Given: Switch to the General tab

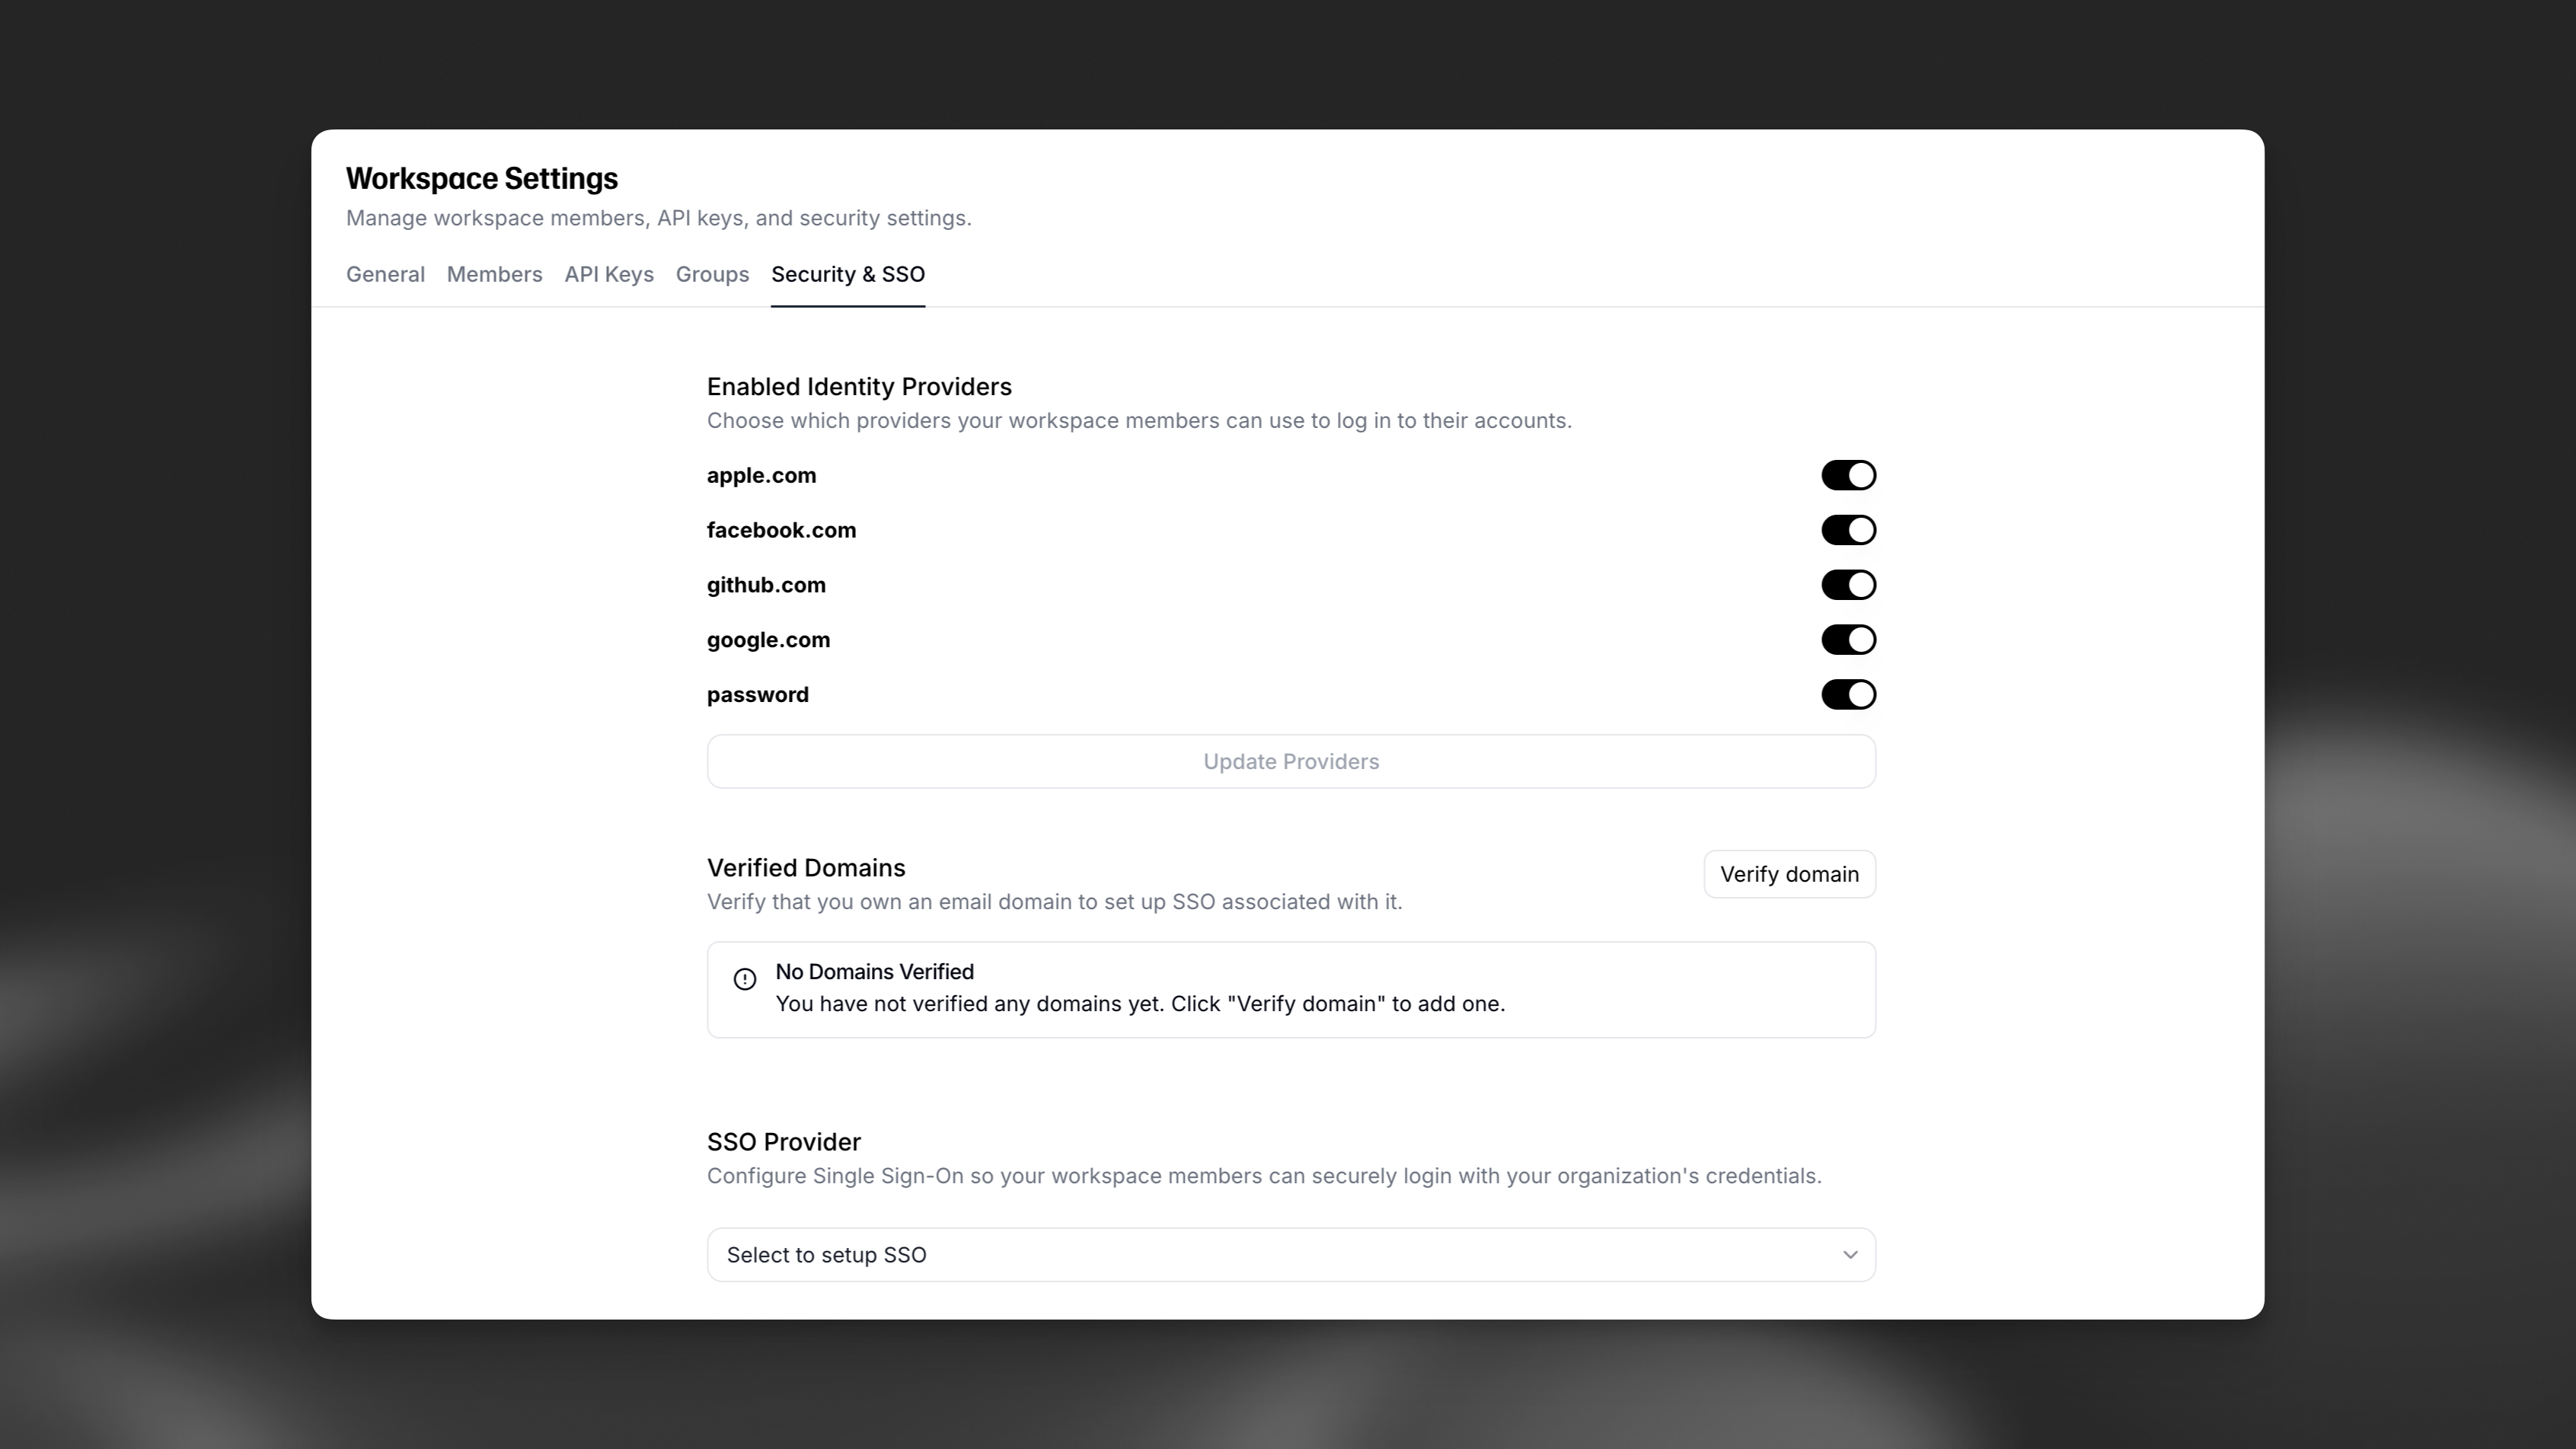Looking at the screenshot, I should [384, 274].
